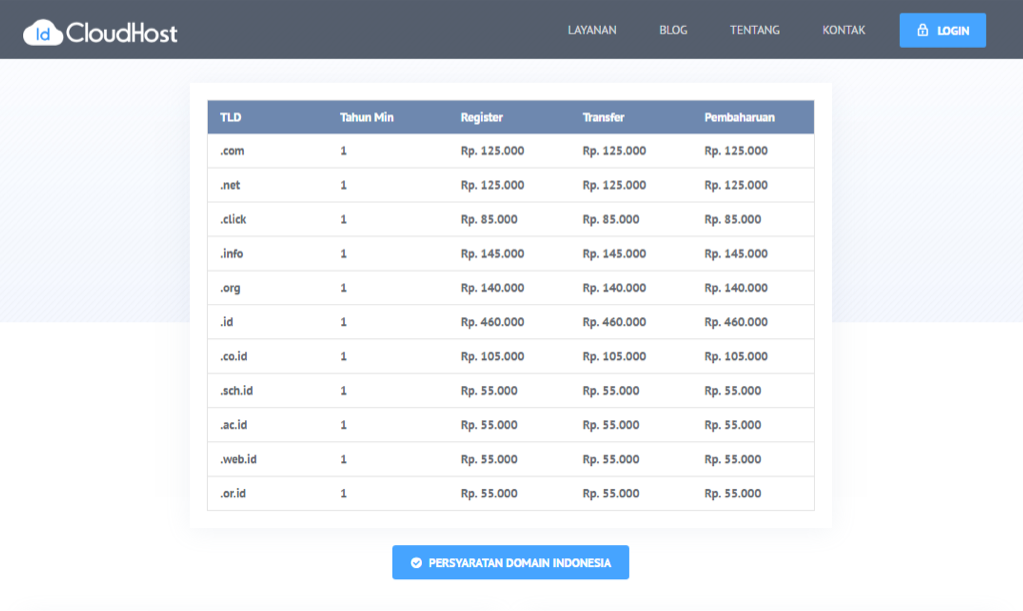
Task: Click the checkmark icon inside PERSYARATAN DOMAIN button
Action: click(x=418, y=562)
